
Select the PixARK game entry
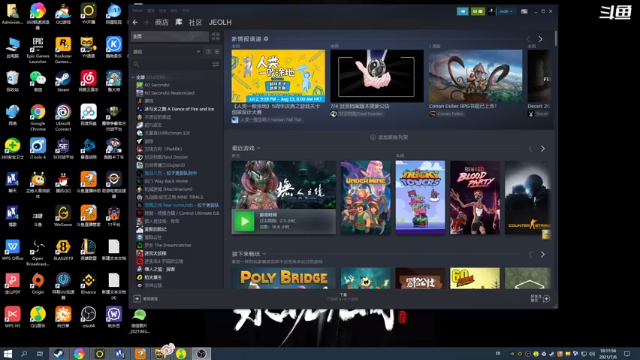pos(163,149)
